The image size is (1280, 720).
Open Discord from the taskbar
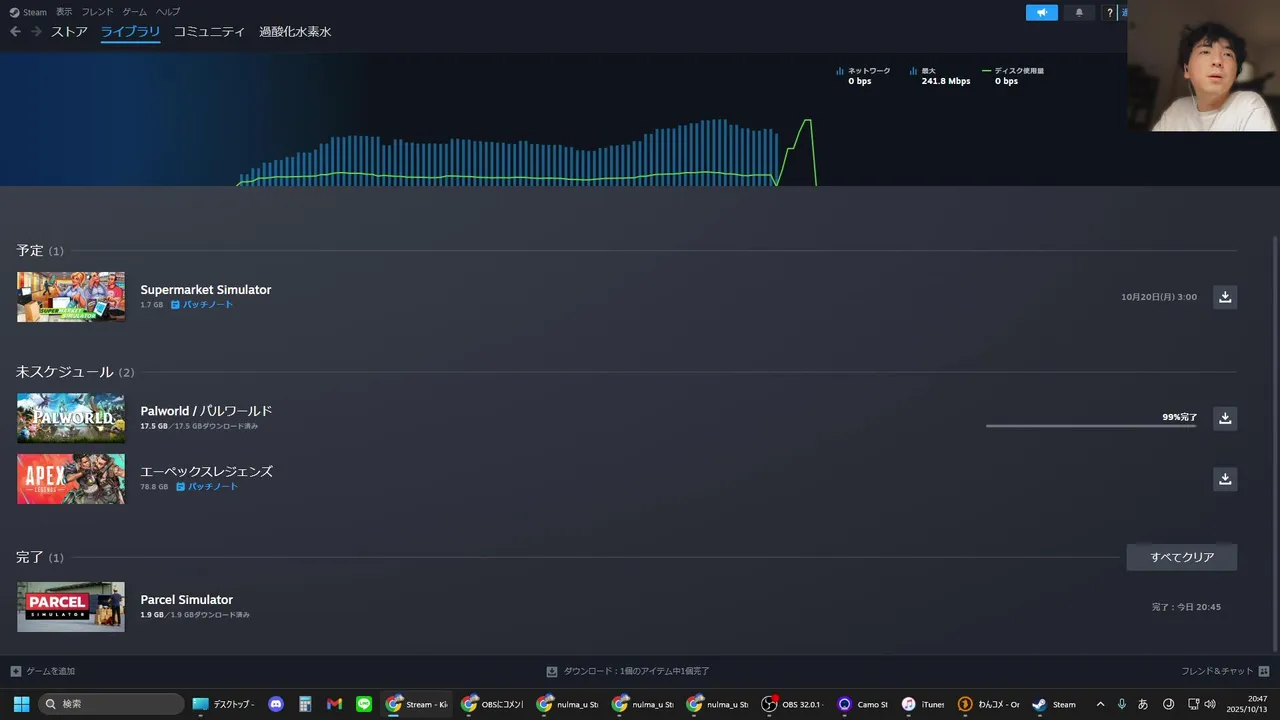276,704
